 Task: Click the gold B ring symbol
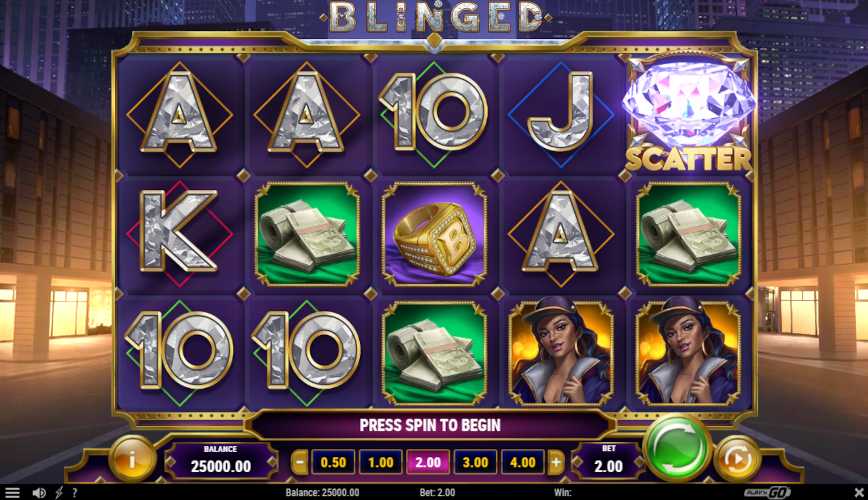tap(434, 234)
